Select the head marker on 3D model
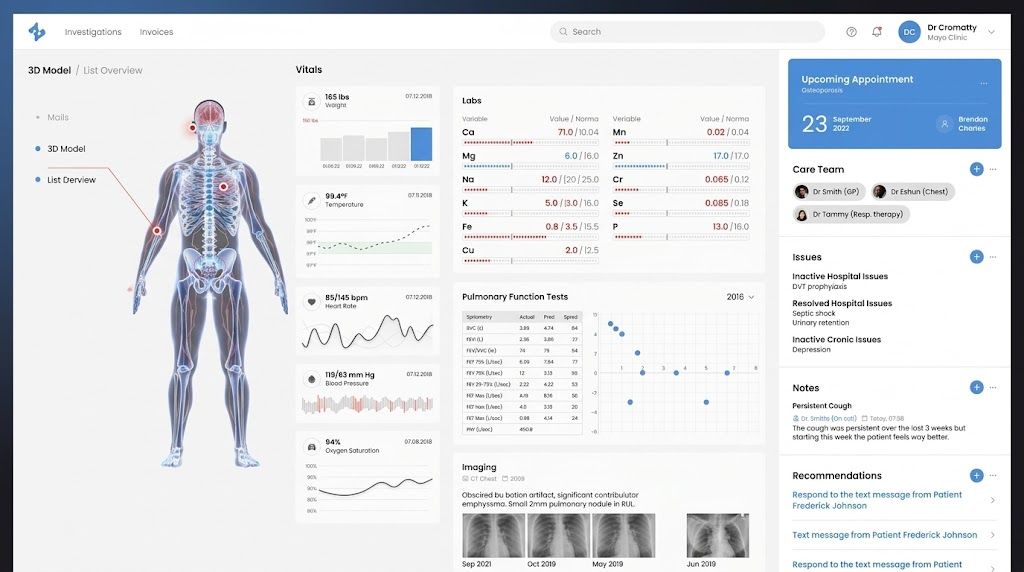 click(x=193, y=127)
